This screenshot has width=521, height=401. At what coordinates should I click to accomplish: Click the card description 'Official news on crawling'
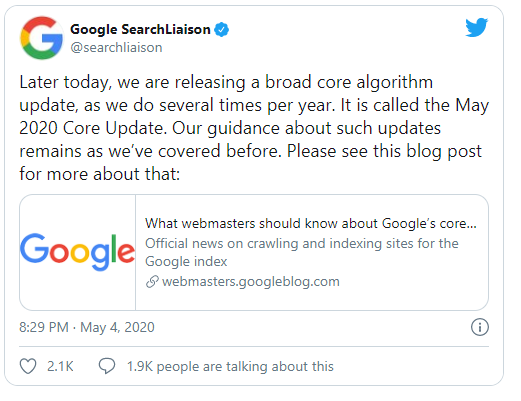tap(302, 243)
